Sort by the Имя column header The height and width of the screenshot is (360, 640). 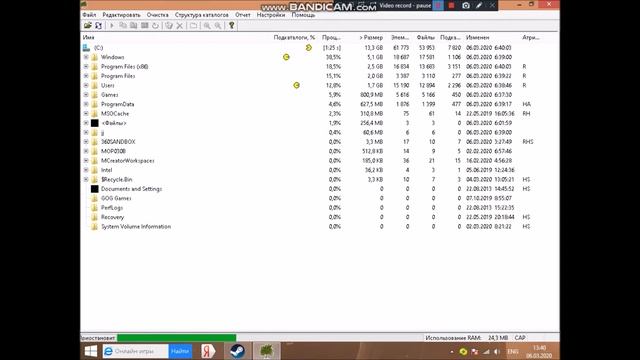tap(88, 37)
